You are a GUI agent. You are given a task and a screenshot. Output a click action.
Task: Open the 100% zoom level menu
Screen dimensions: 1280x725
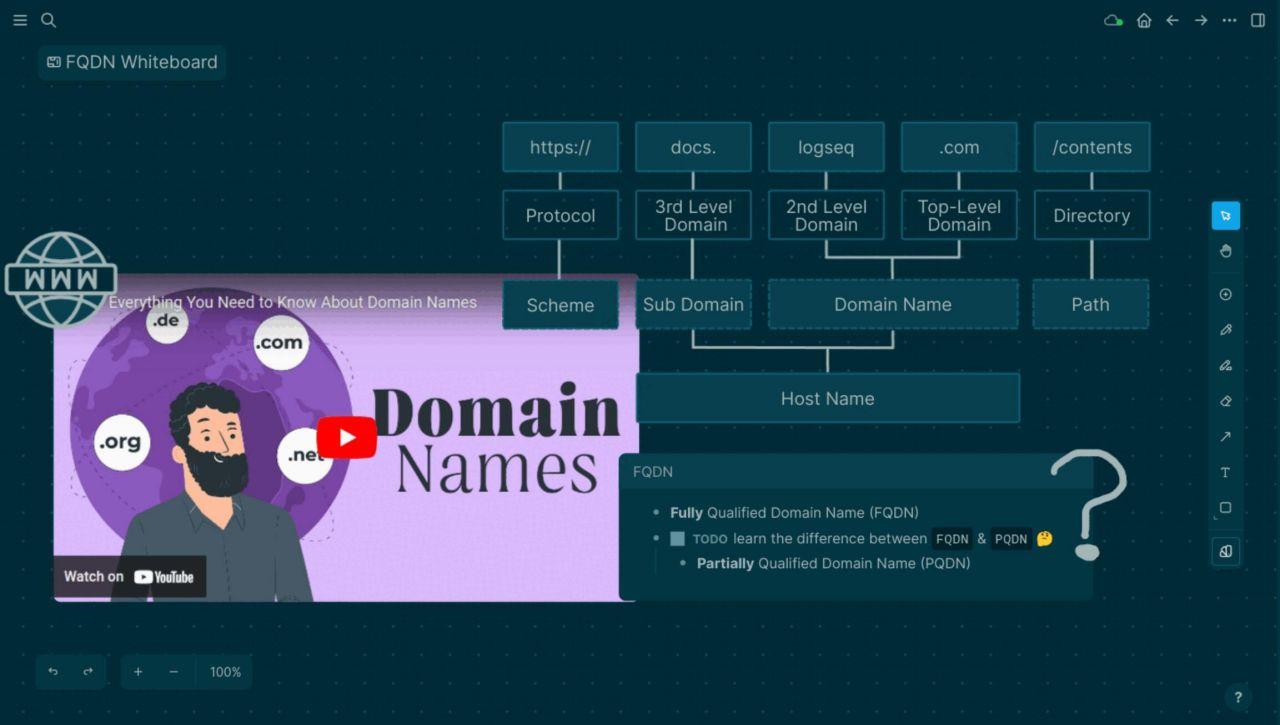pyautogui.click(x=225, y=672)
